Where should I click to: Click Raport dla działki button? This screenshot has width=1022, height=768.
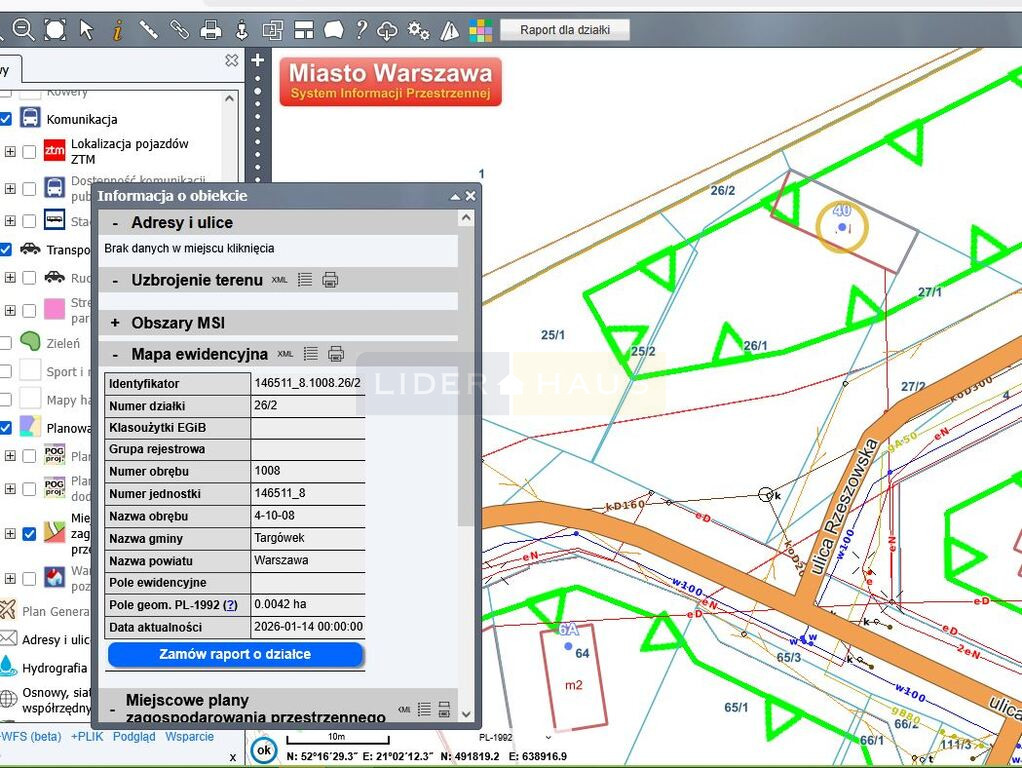coord(564,30)
